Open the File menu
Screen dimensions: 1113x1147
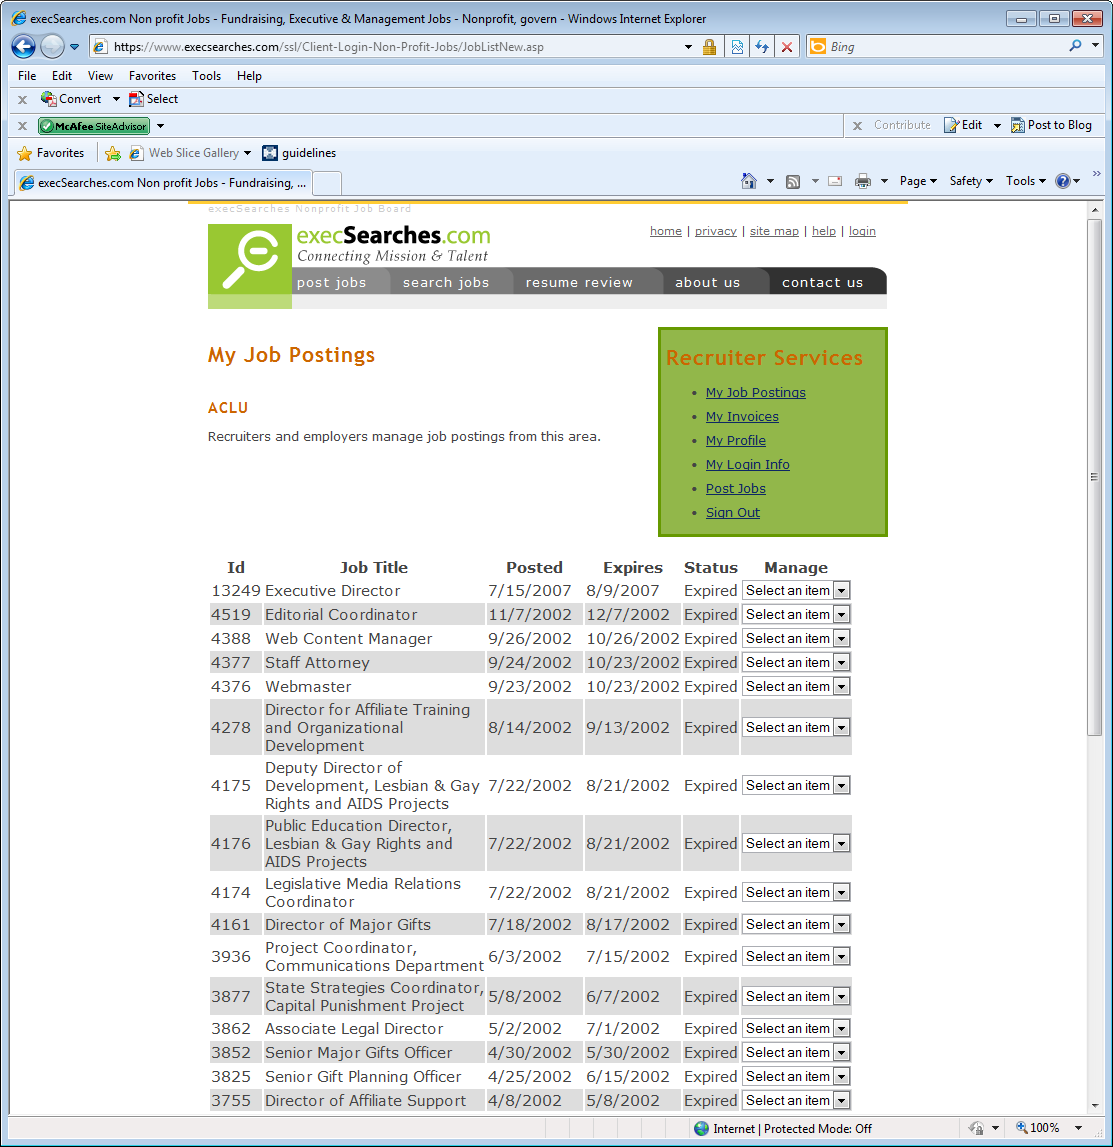[x=27, y=75]
